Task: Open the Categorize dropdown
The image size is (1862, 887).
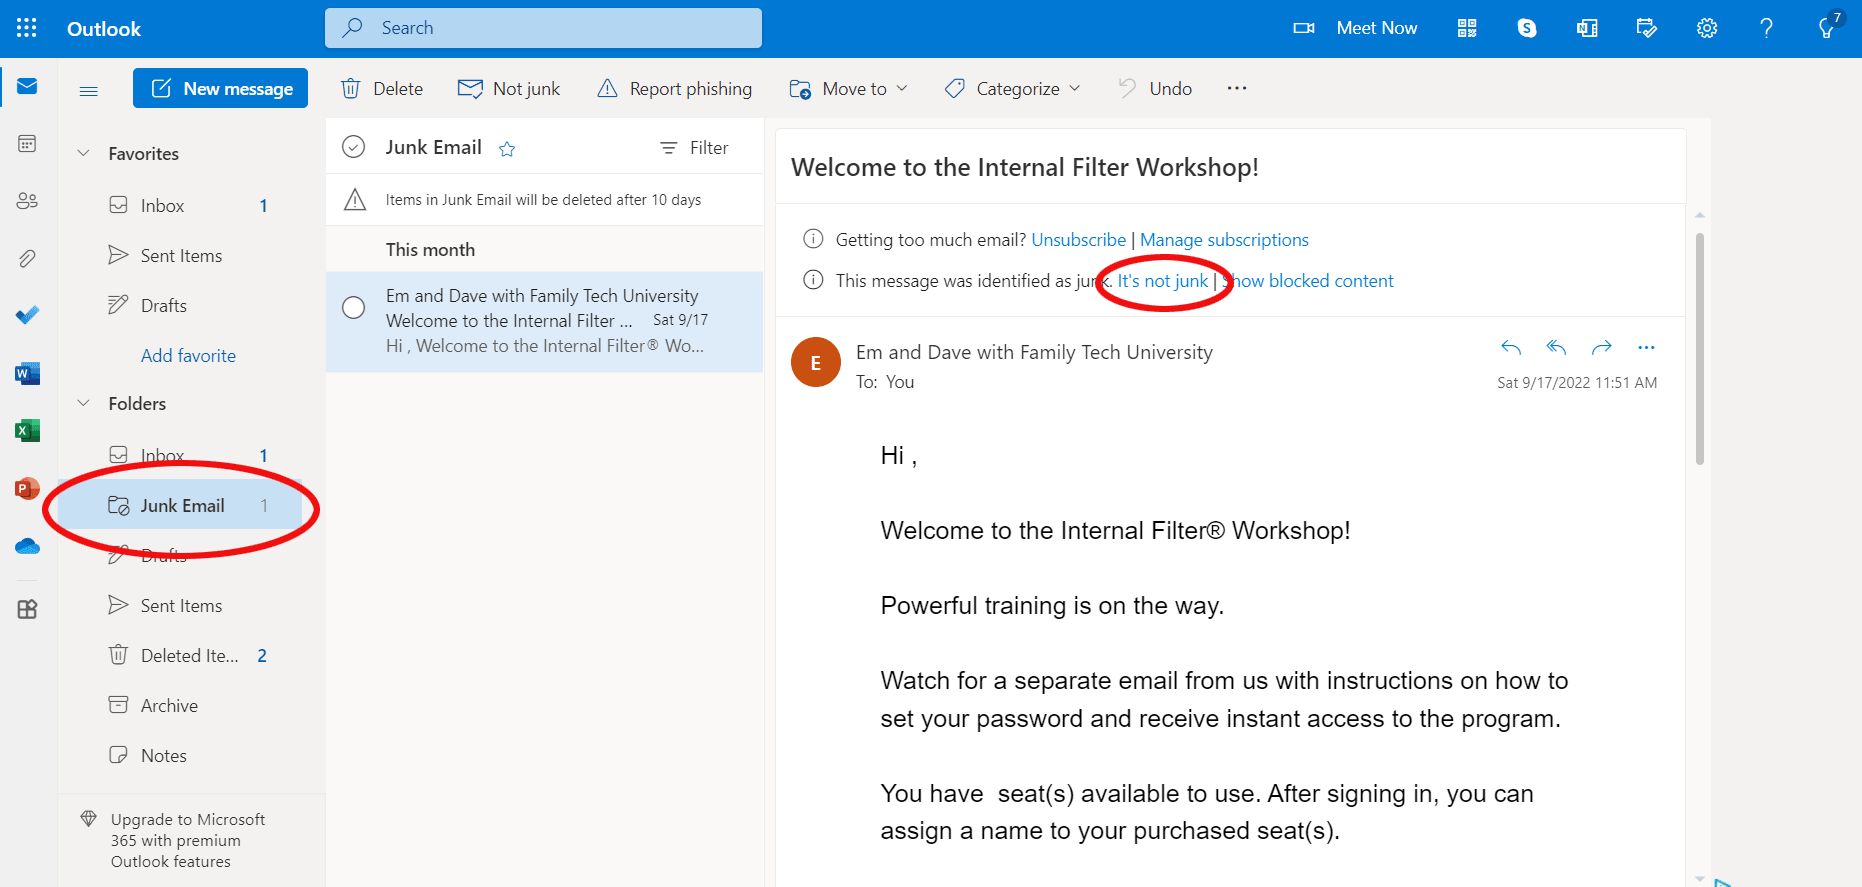Action: click(1013, 89)
